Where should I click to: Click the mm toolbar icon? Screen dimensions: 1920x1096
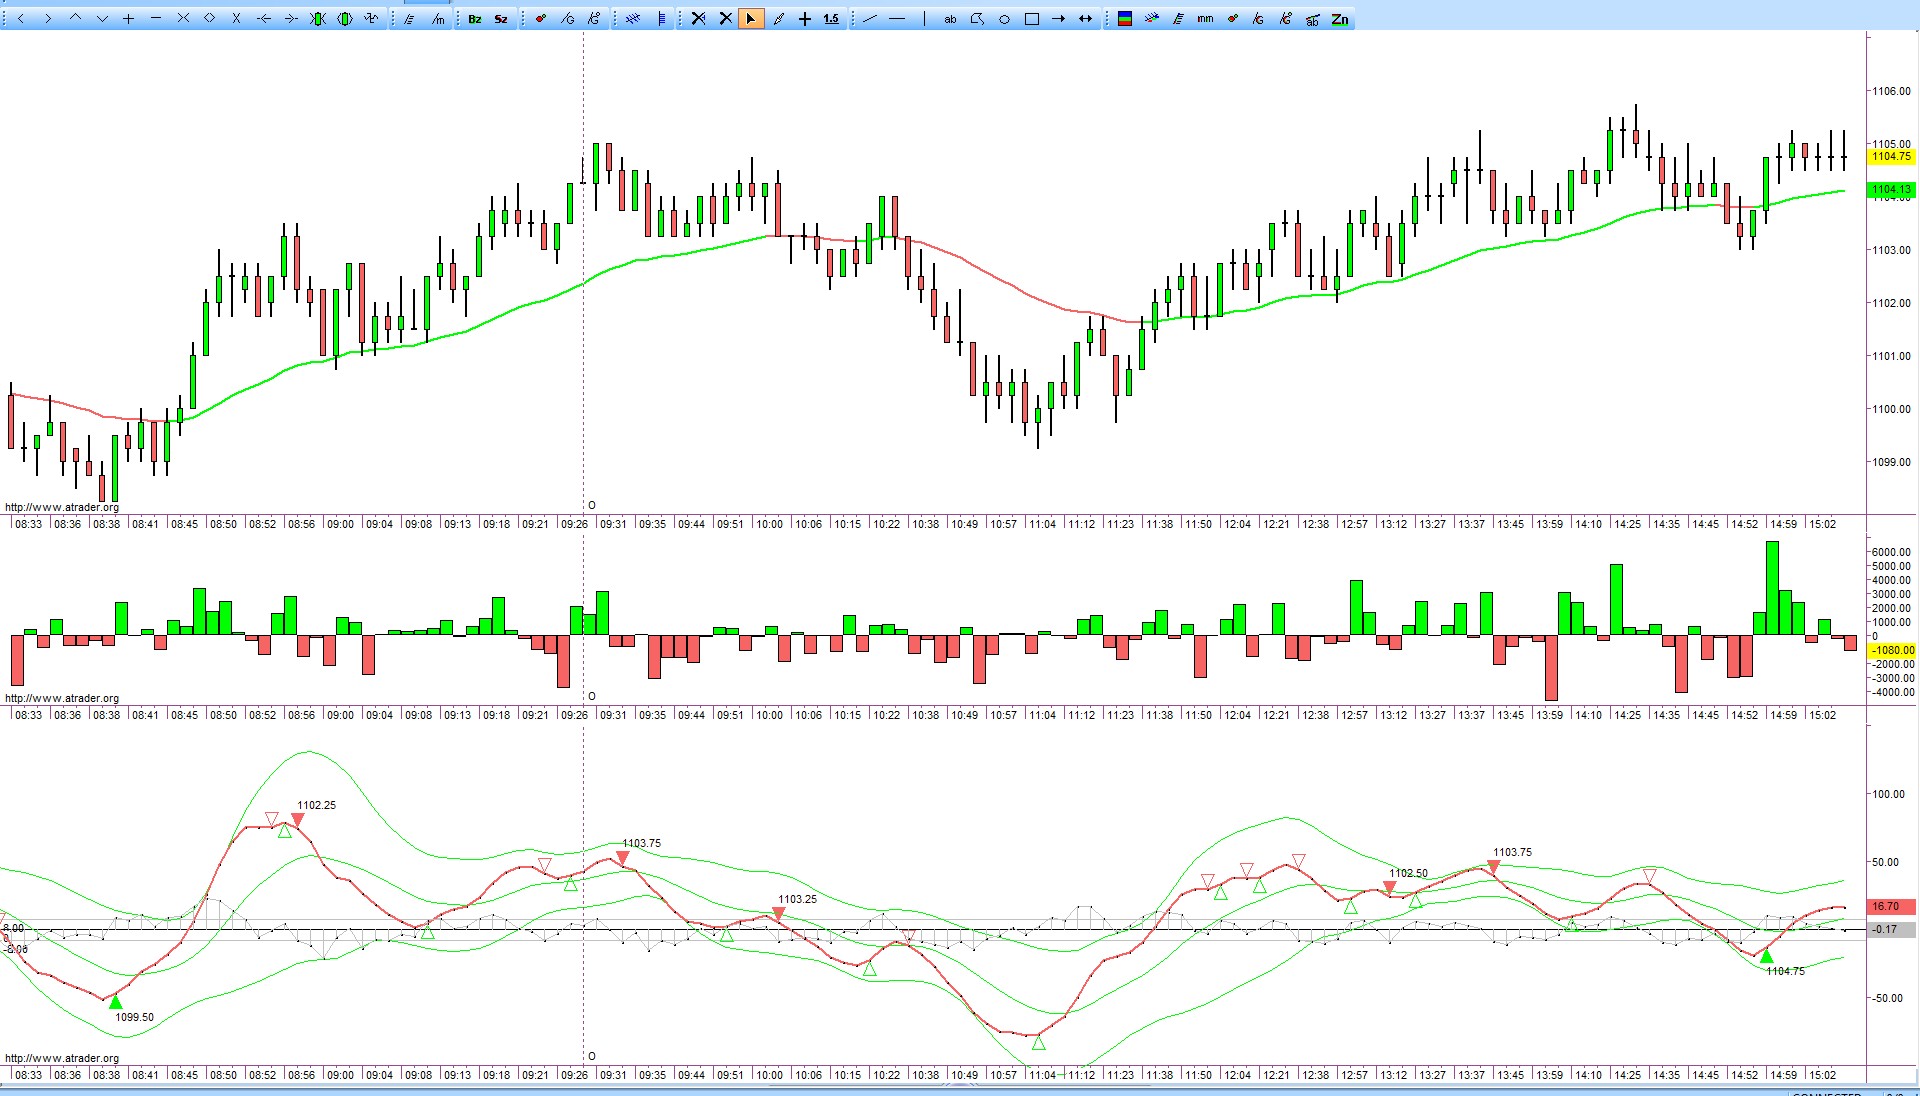tap(1205, 19)
